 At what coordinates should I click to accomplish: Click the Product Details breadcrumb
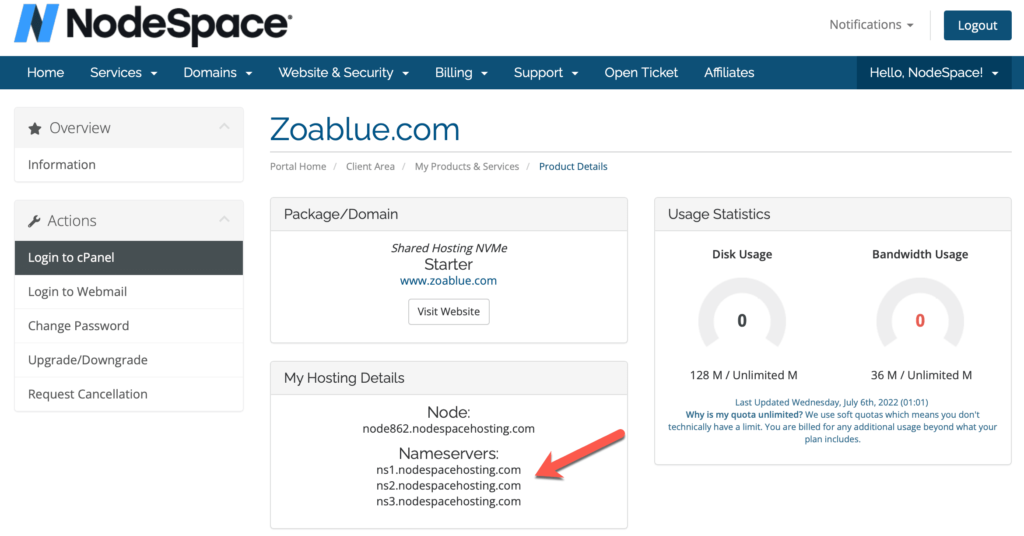click(573, 166)
